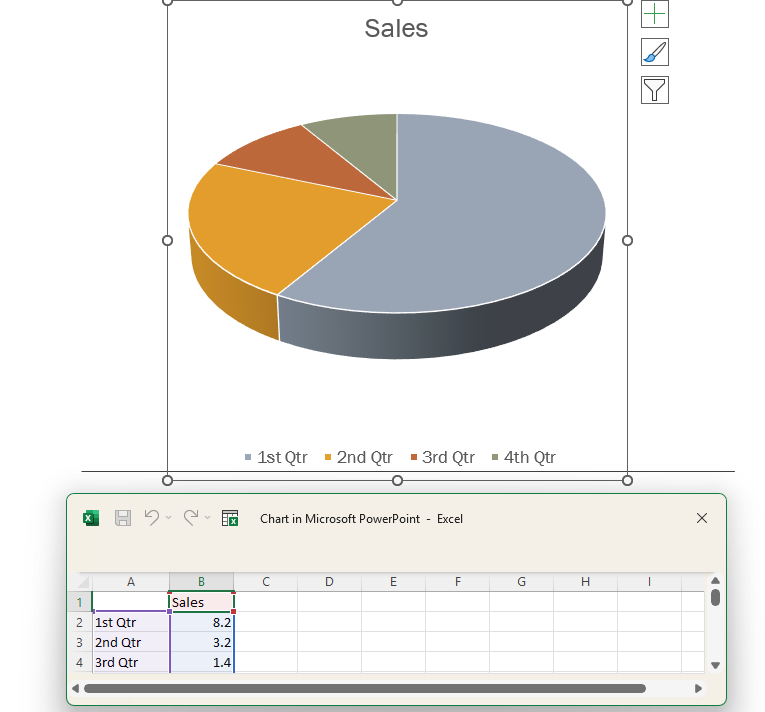This screenshot has width=765, height=712.
Task: Click the chart's right-middle resize handle
Action: click(627, 240)
